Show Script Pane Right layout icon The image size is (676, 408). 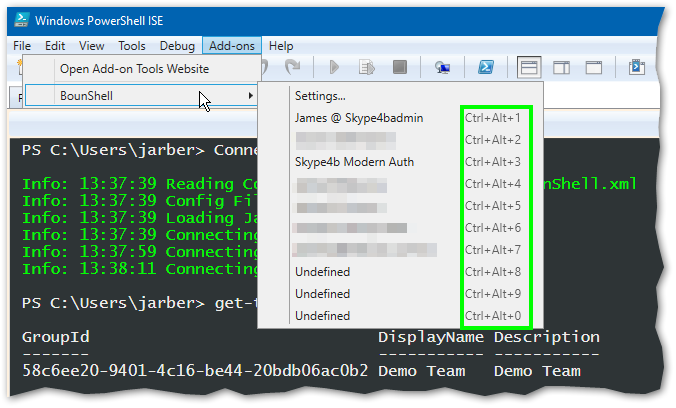561,67
